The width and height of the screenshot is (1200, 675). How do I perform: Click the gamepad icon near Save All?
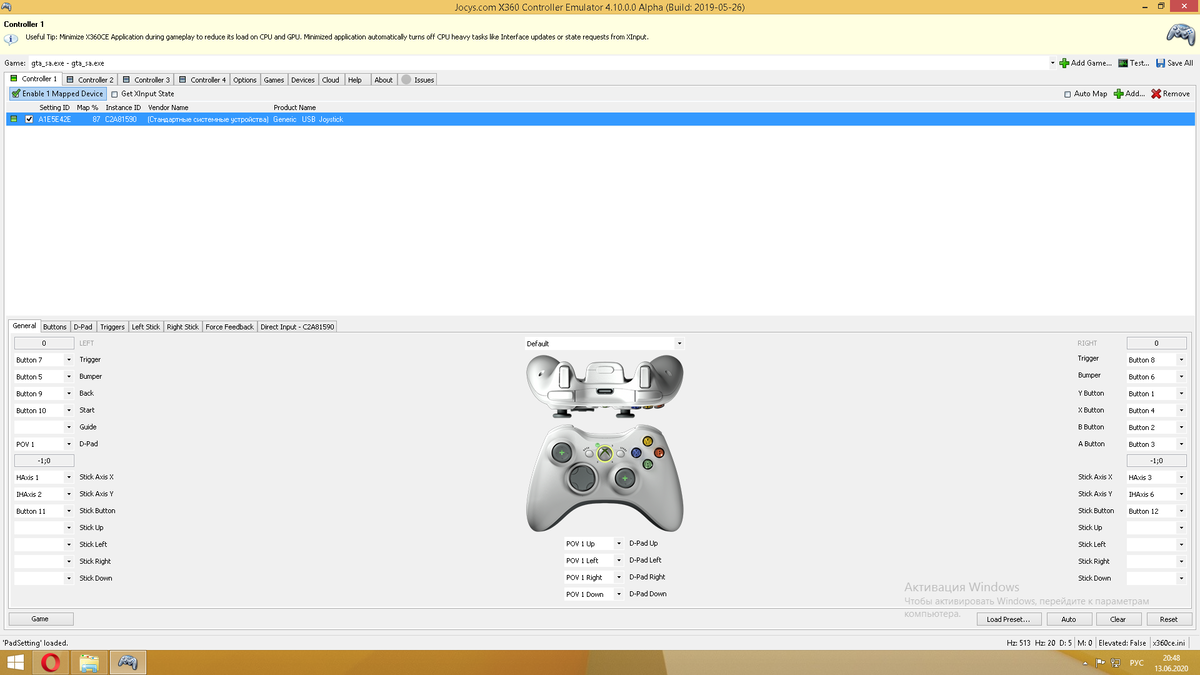pyautogui.click(x=1179, y=34)
